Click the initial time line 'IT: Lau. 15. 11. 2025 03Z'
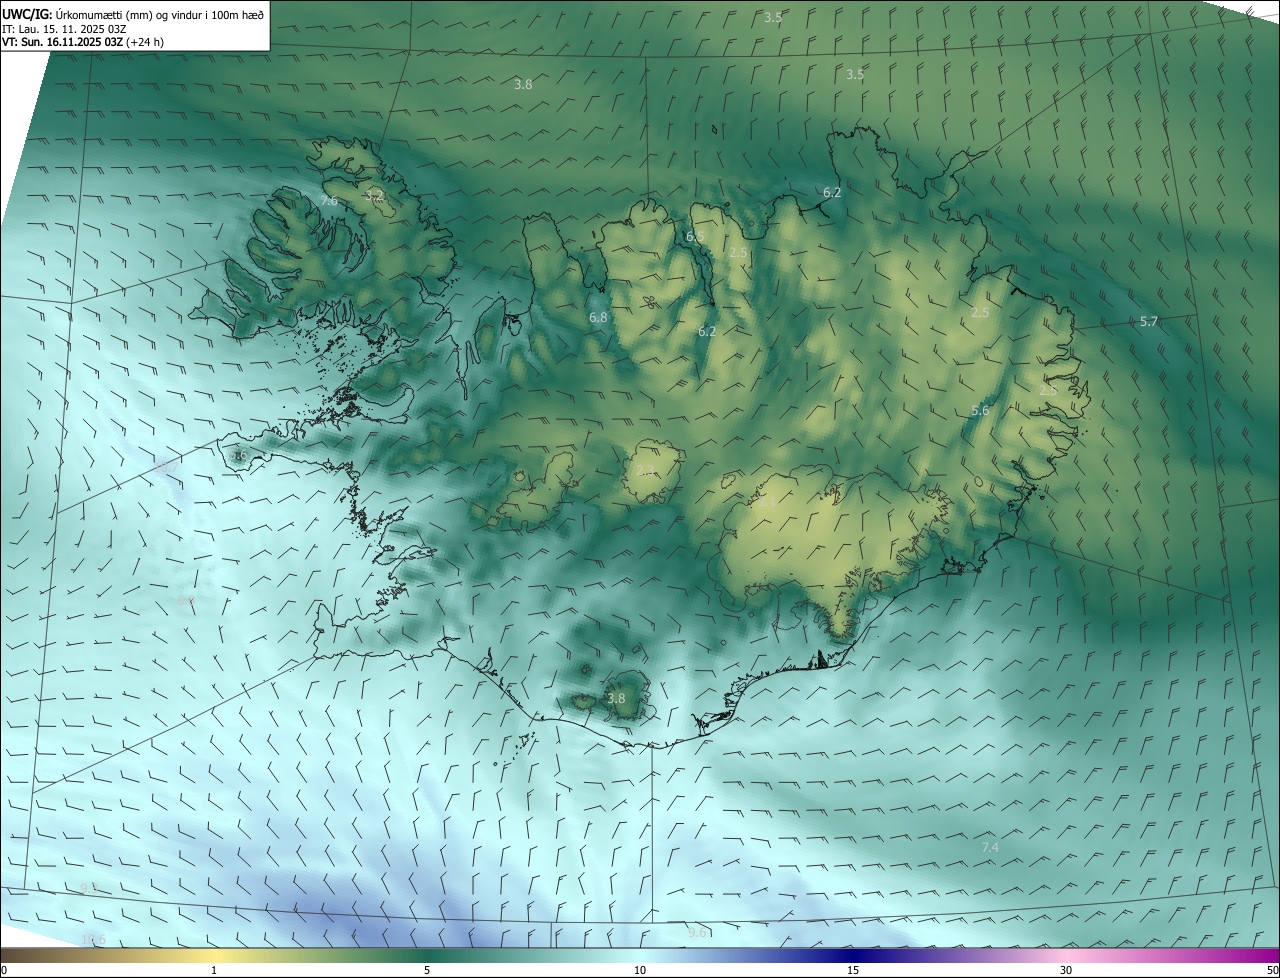The height and width of the screenshot is (978, 1280). [64, 28]
